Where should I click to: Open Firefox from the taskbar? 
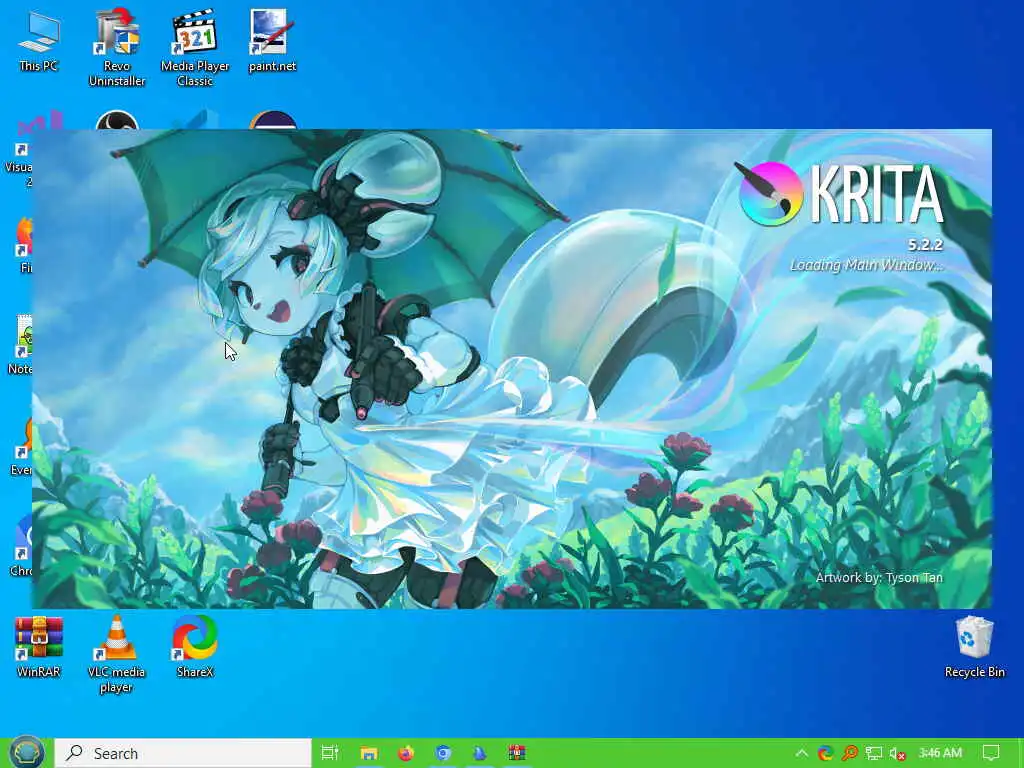tap(406, 753)
